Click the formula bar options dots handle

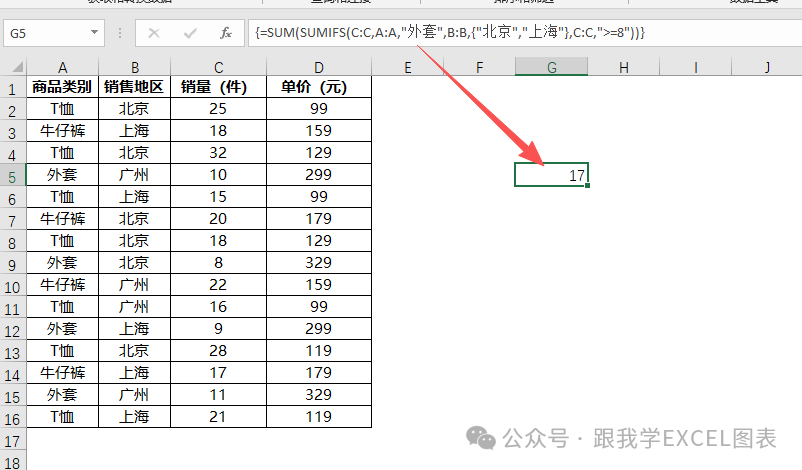tap(120, 33)
